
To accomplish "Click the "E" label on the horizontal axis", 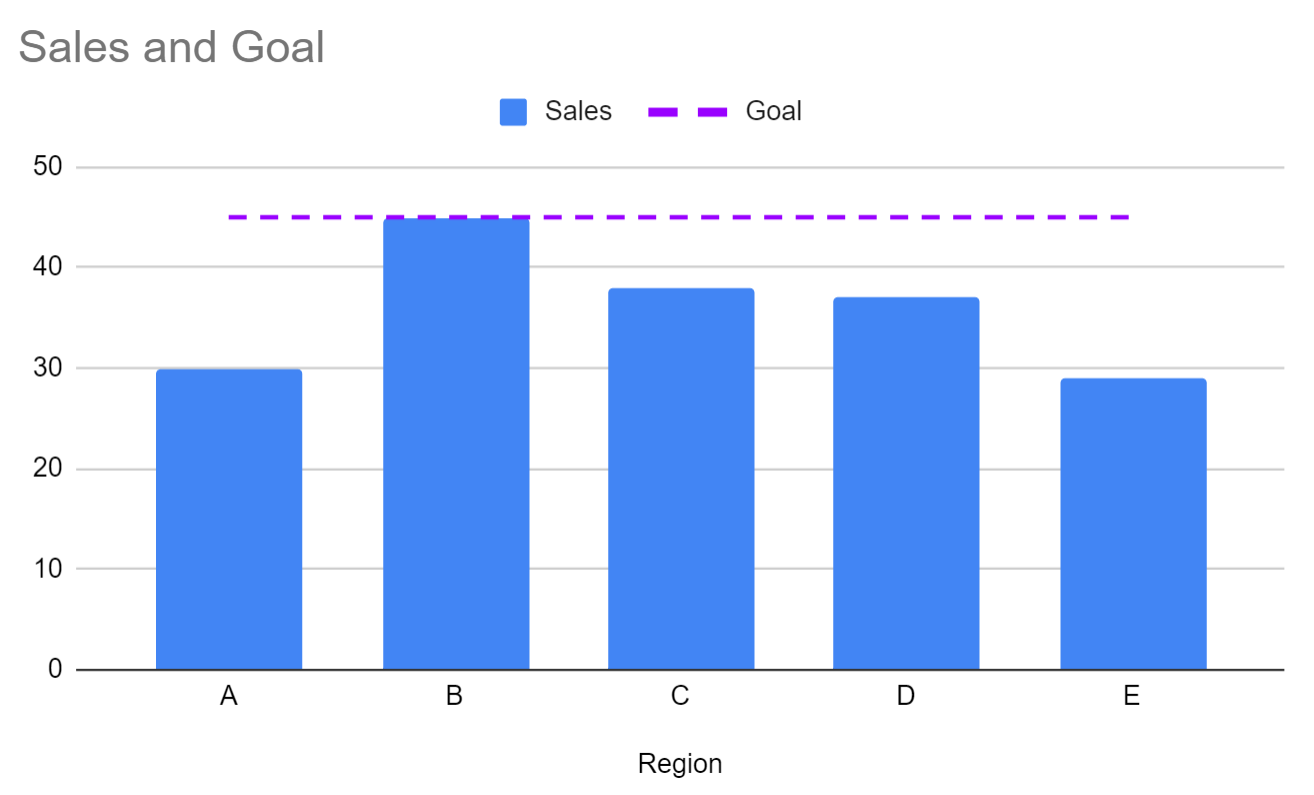I will click(x=1131, y=696).
